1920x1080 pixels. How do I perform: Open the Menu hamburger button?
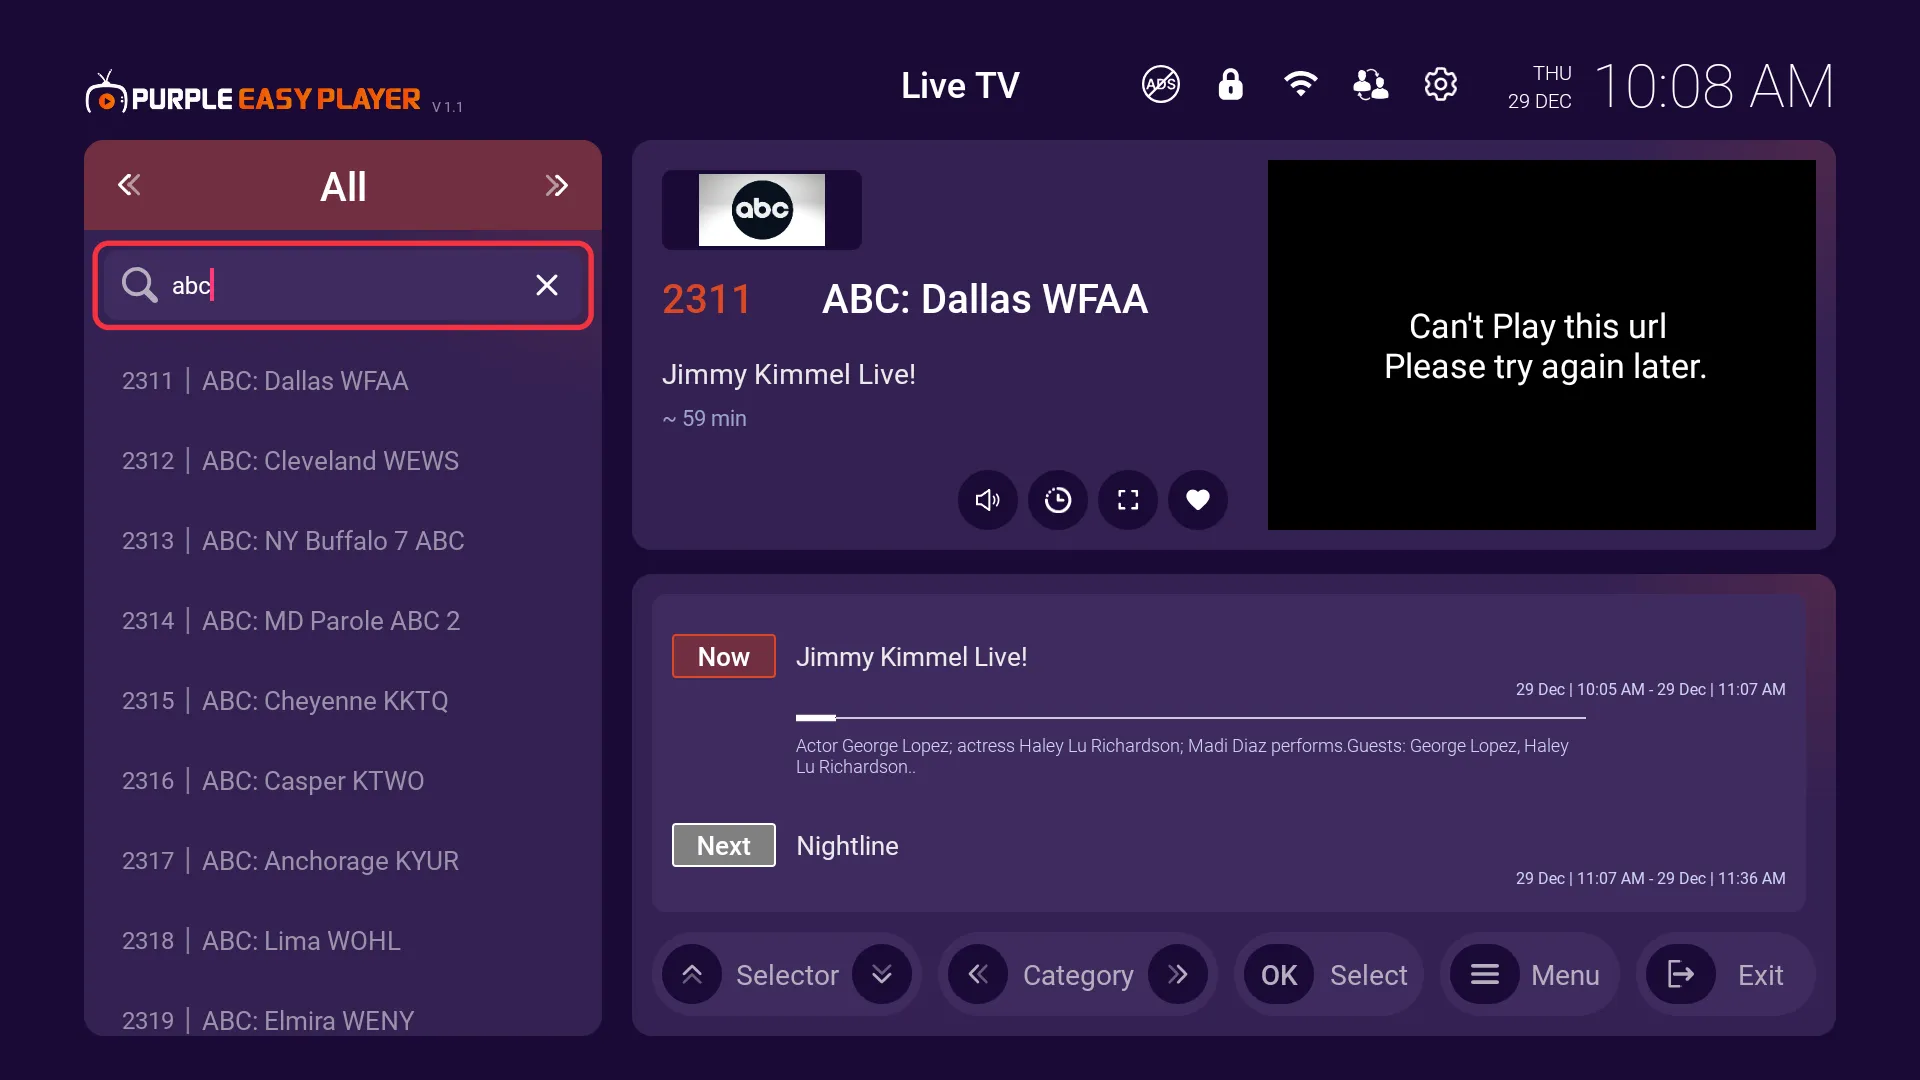pyautogui.click(x=1485, y=975)
